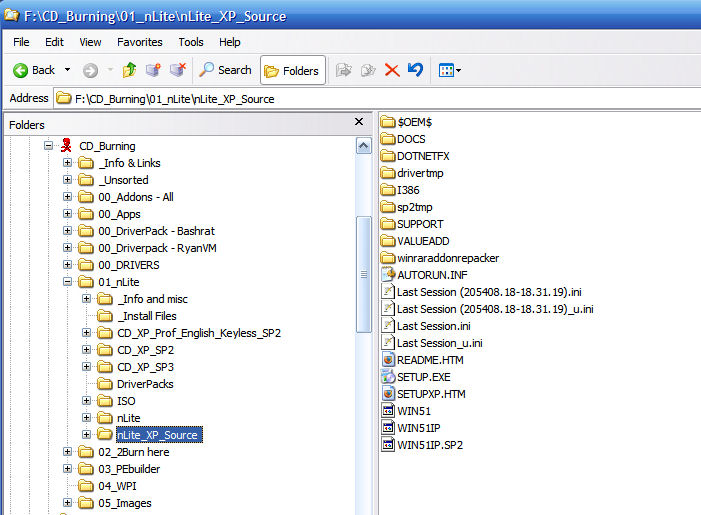Select the SETUPXP.HTM file icon
The image size is (701, 515).
tap(388, 393)
